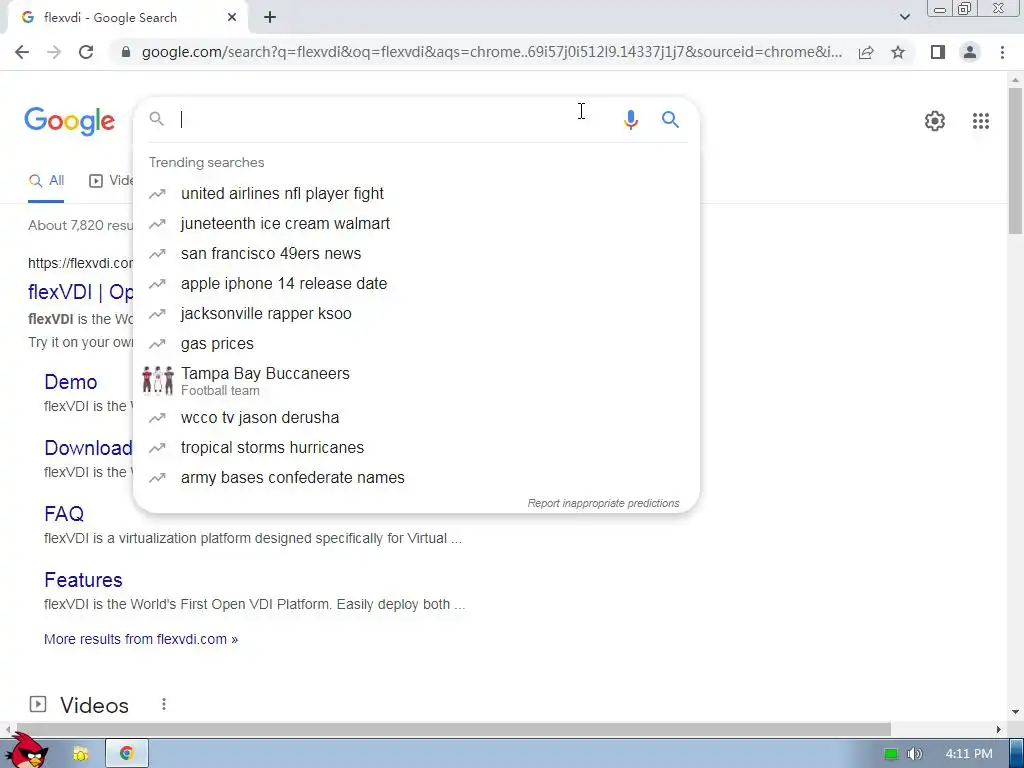Click the Chrome taskbar button
Screen dimensions: 1024x768
[127, 754]
